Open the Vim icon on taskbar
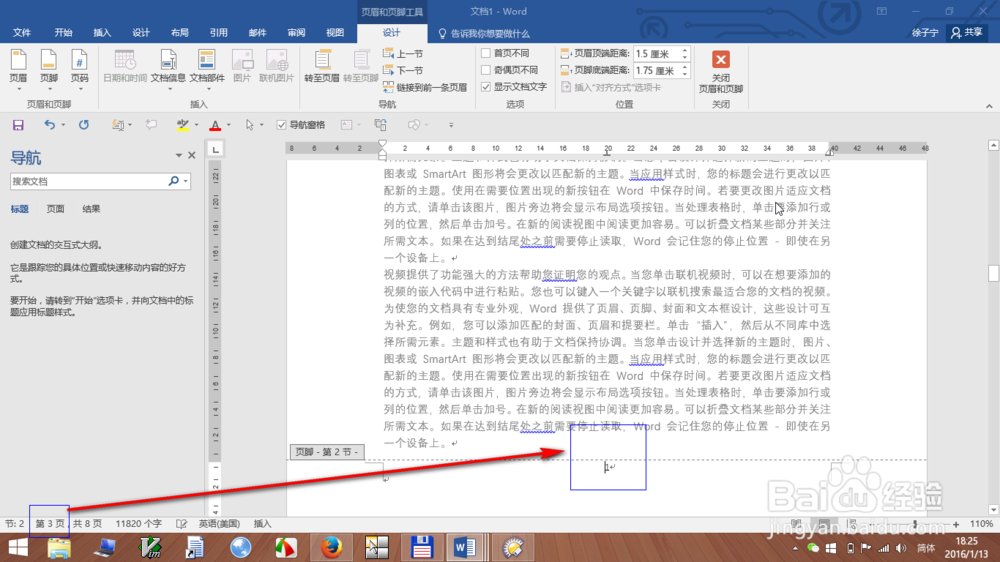This screenshot has width=1000, height=562. coord(151,547)
